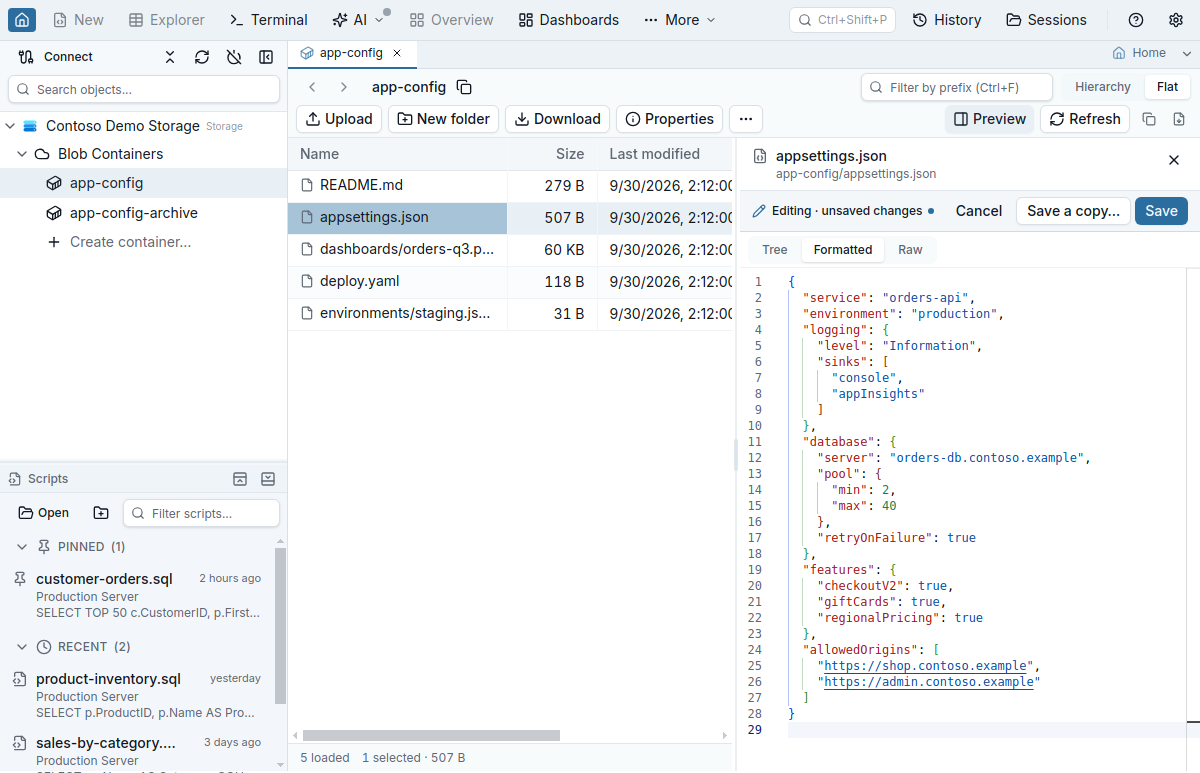Screen dimensions: 1200x773
Task: Click the horizontal scrollbar under file list
Action: pyautogui.click(x=431, y=735)
